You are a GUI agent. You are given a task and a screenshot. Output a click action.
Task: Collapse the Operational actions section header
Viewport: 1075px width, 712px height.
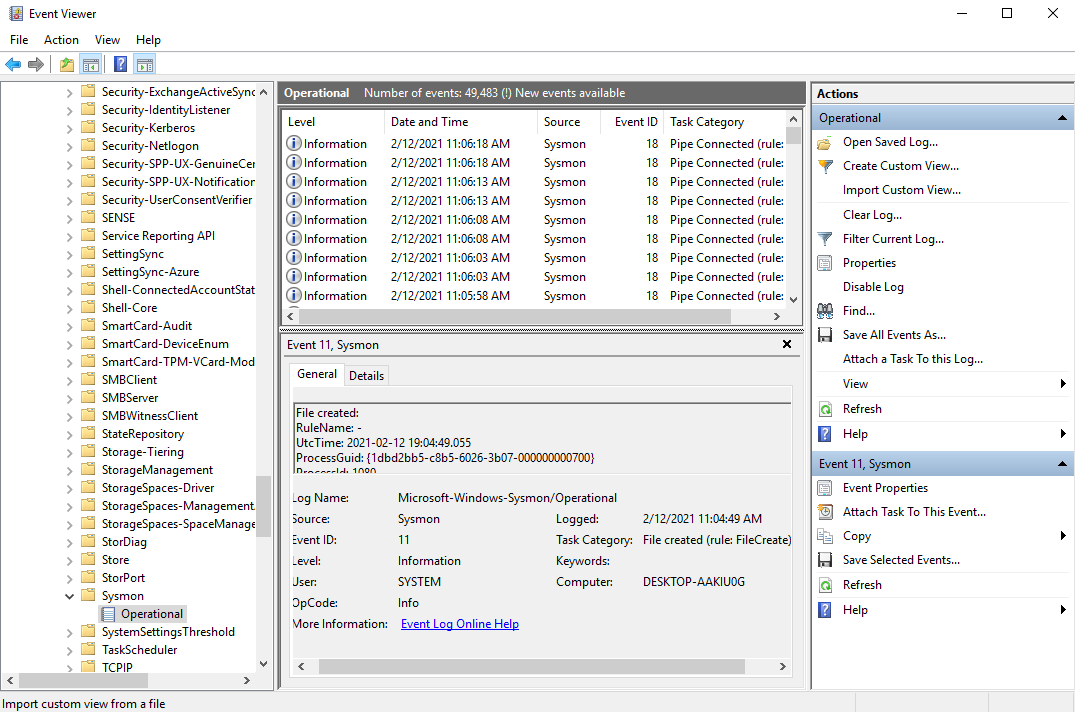tap(1063, 118)
